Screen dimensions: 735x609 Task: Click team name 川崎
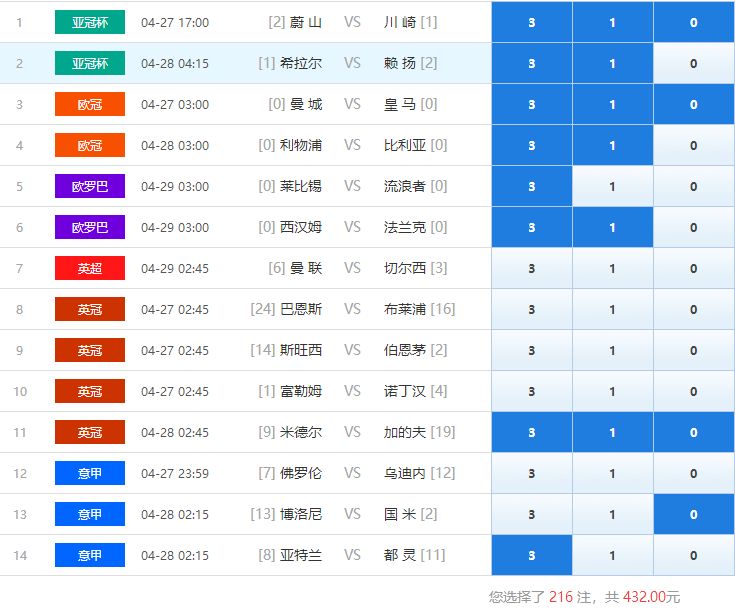click(400, 22)
